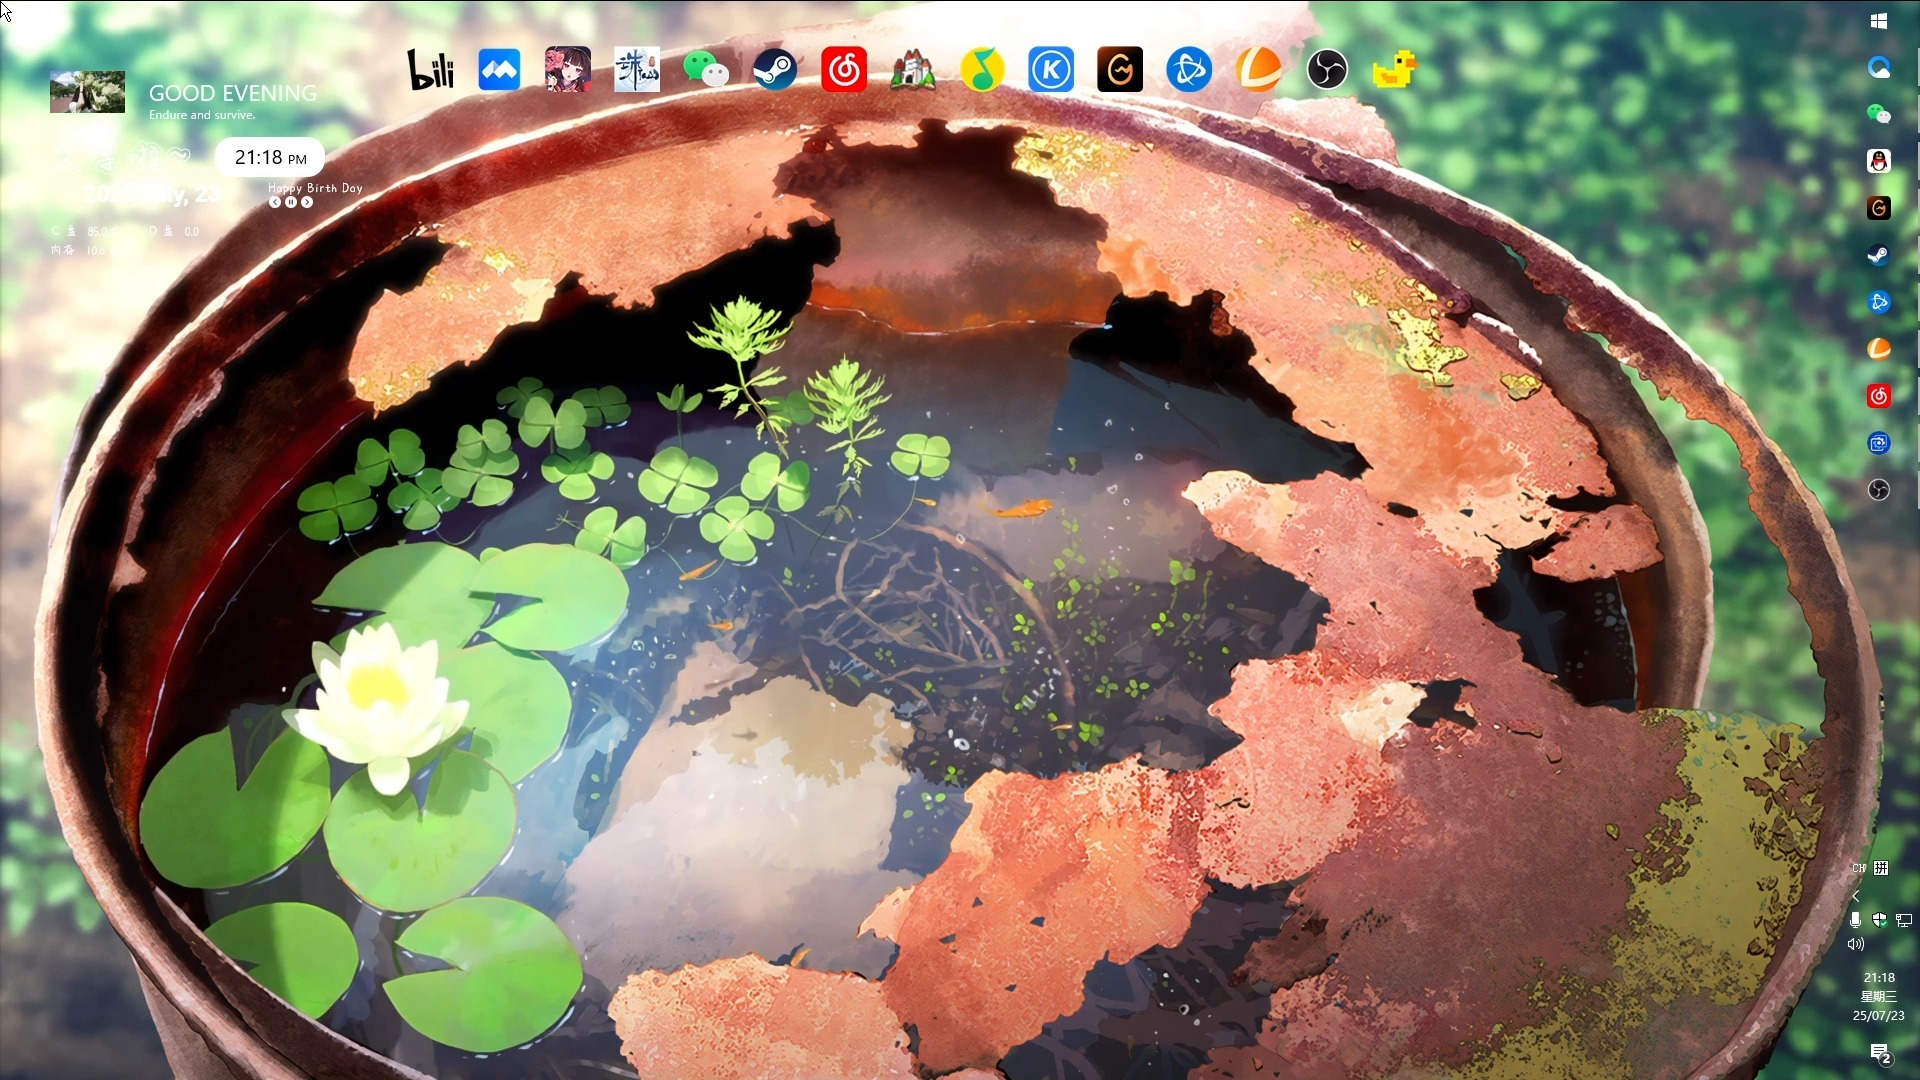Image resolution: width=1920 pixels, height=1080 pixels.
Task: Open OBS Studio from the top dock
Action: pos(1327,70)
